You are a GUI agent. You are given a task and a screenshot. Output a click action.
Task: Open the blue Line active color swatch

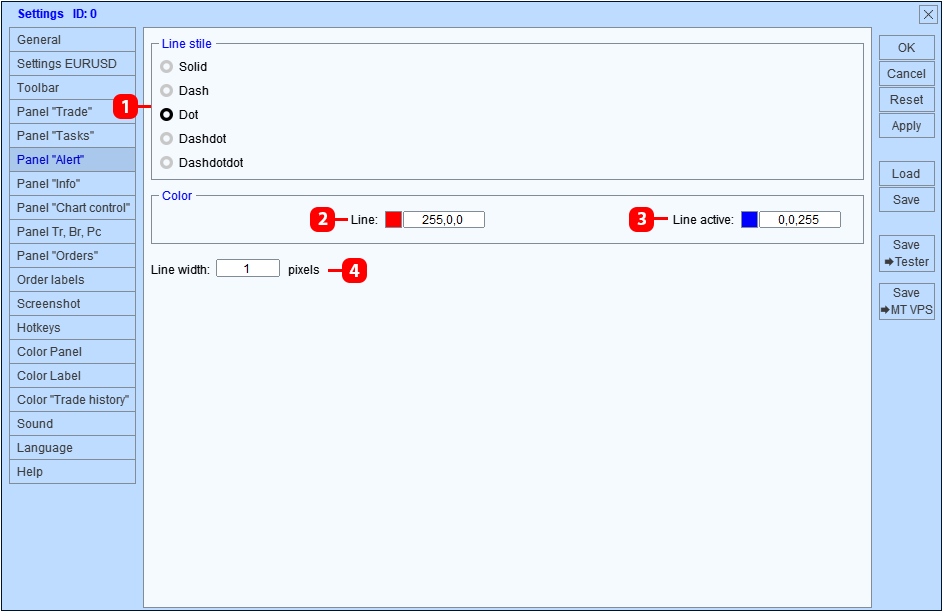[749, 219]
